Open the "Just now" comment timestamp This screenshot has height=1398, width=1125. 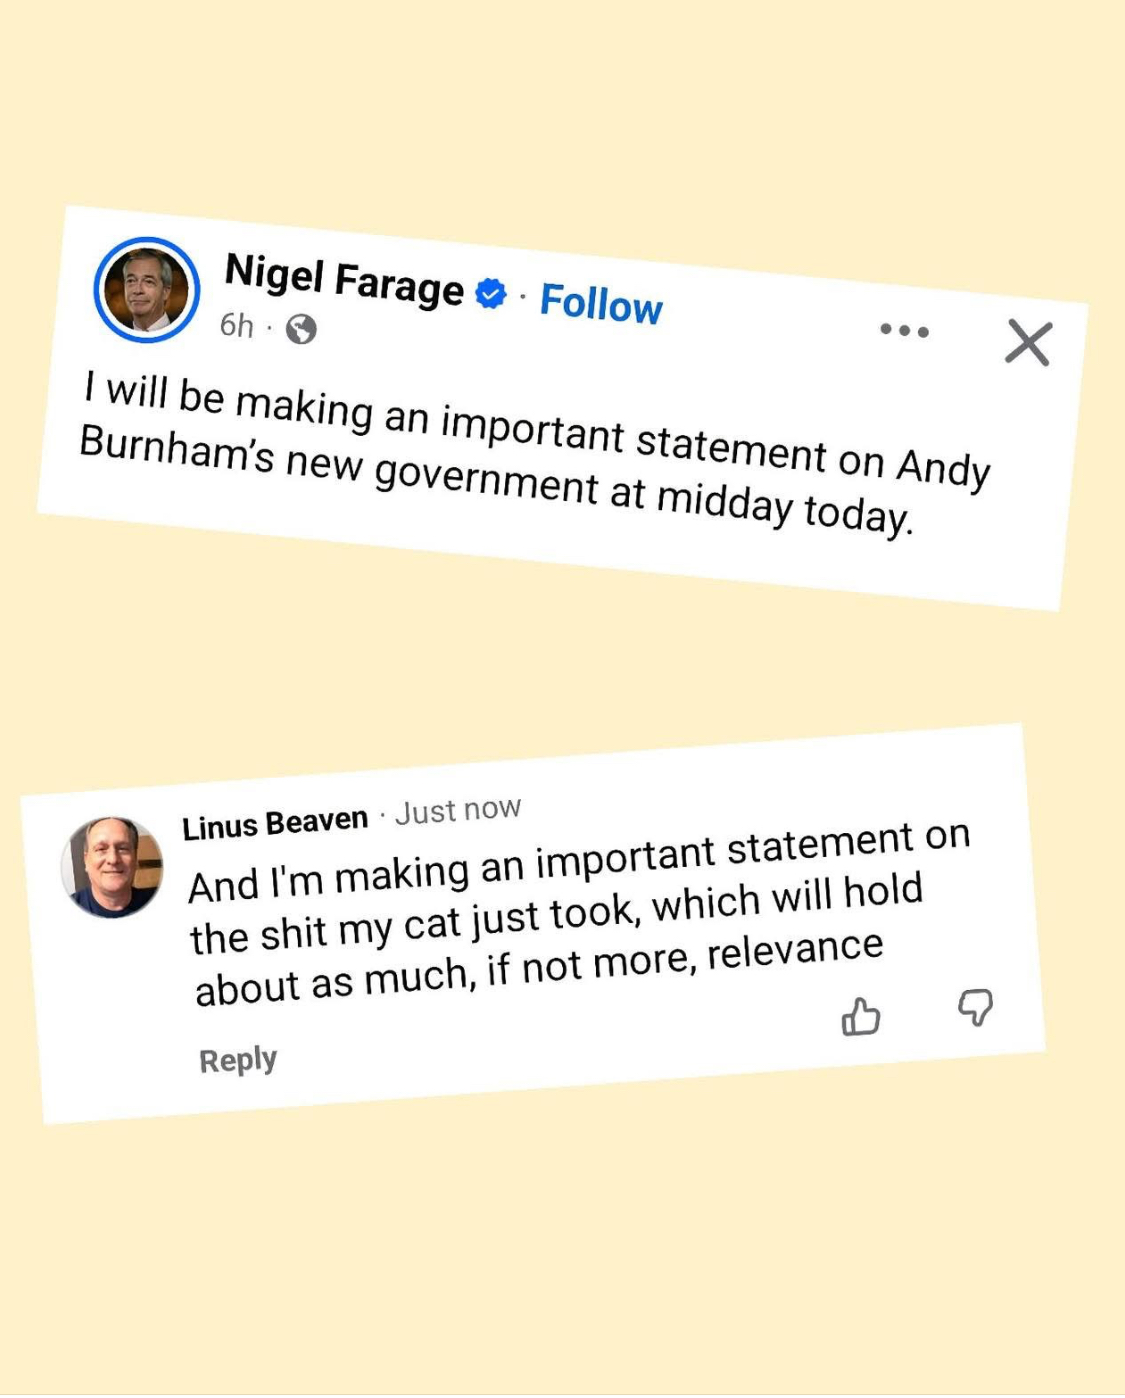pos(457,810)
